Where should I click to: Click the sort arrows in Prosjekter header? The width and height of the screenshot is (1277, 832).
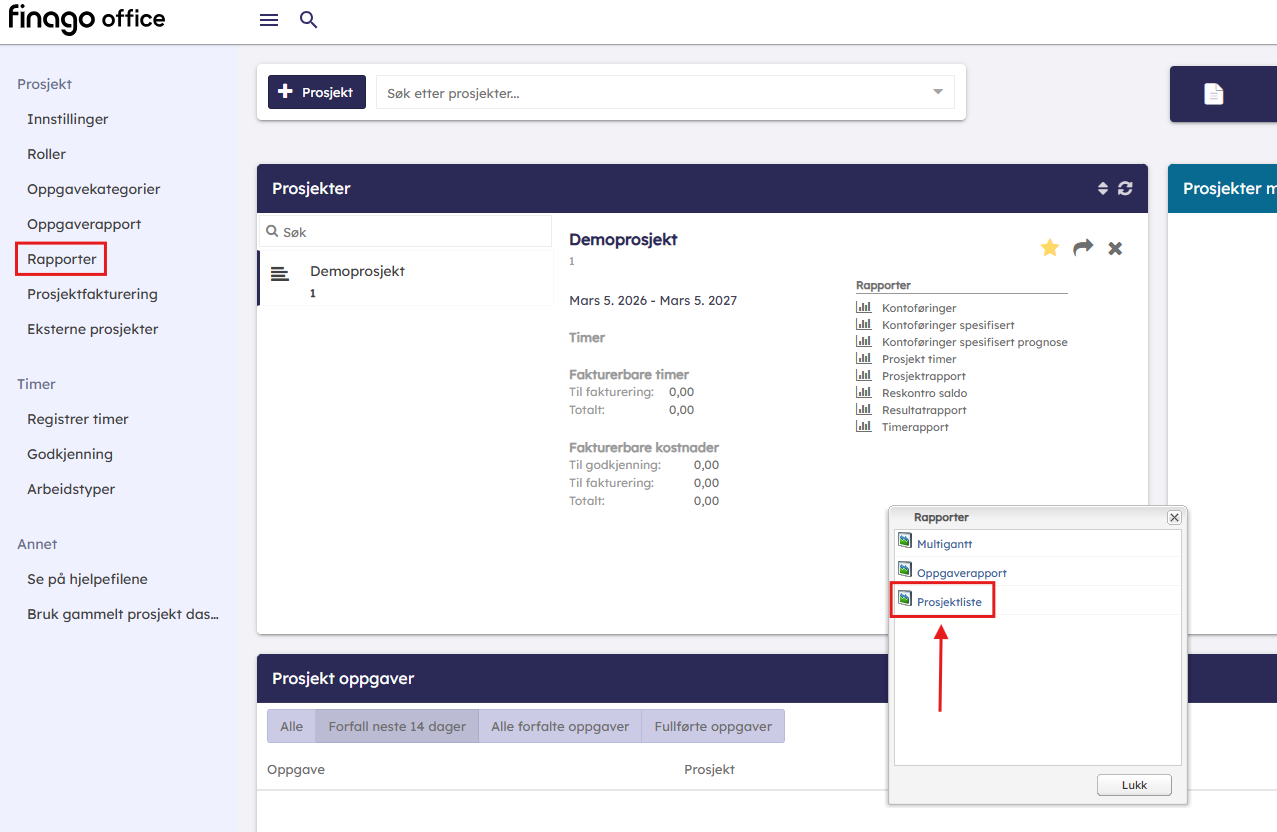click(1103, 188)
